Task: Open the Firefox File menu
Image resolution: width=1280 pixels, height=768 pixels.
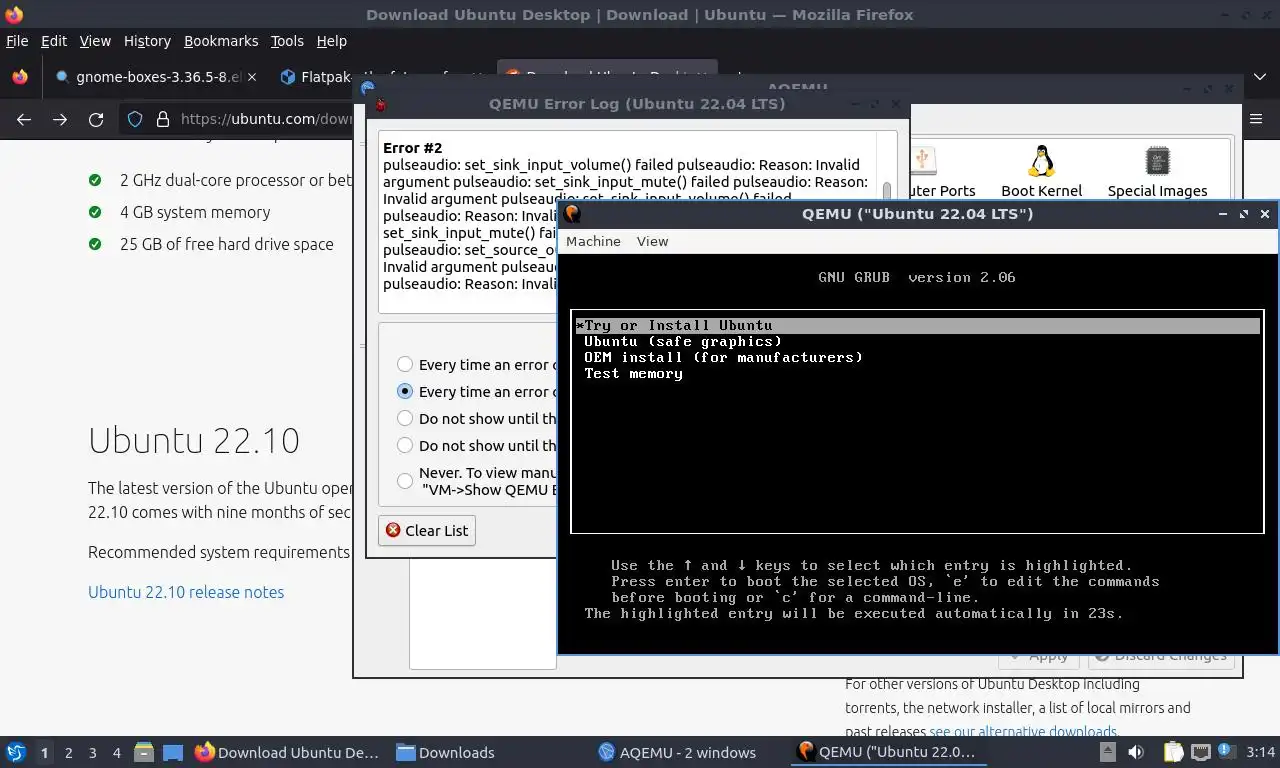Action: point(17,41)
